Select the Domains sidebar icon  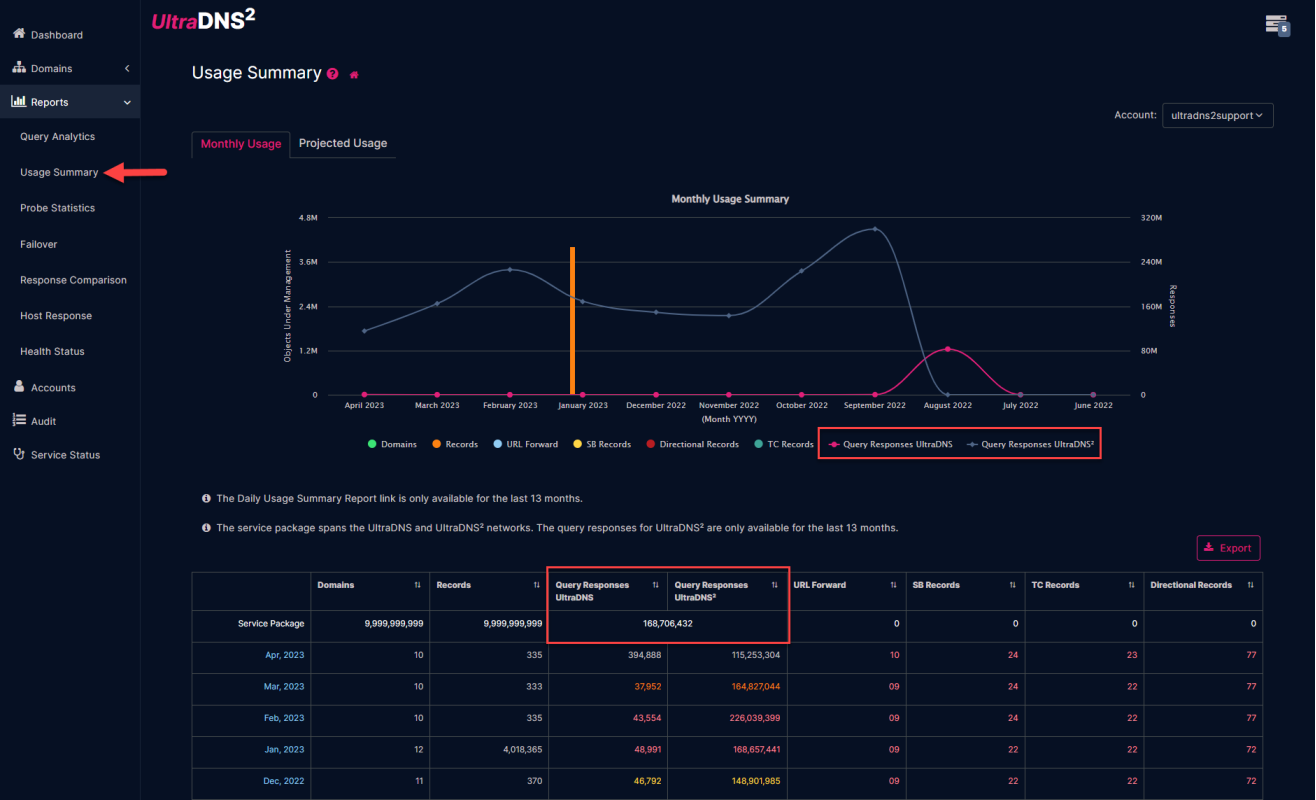(x=20, y=68)
